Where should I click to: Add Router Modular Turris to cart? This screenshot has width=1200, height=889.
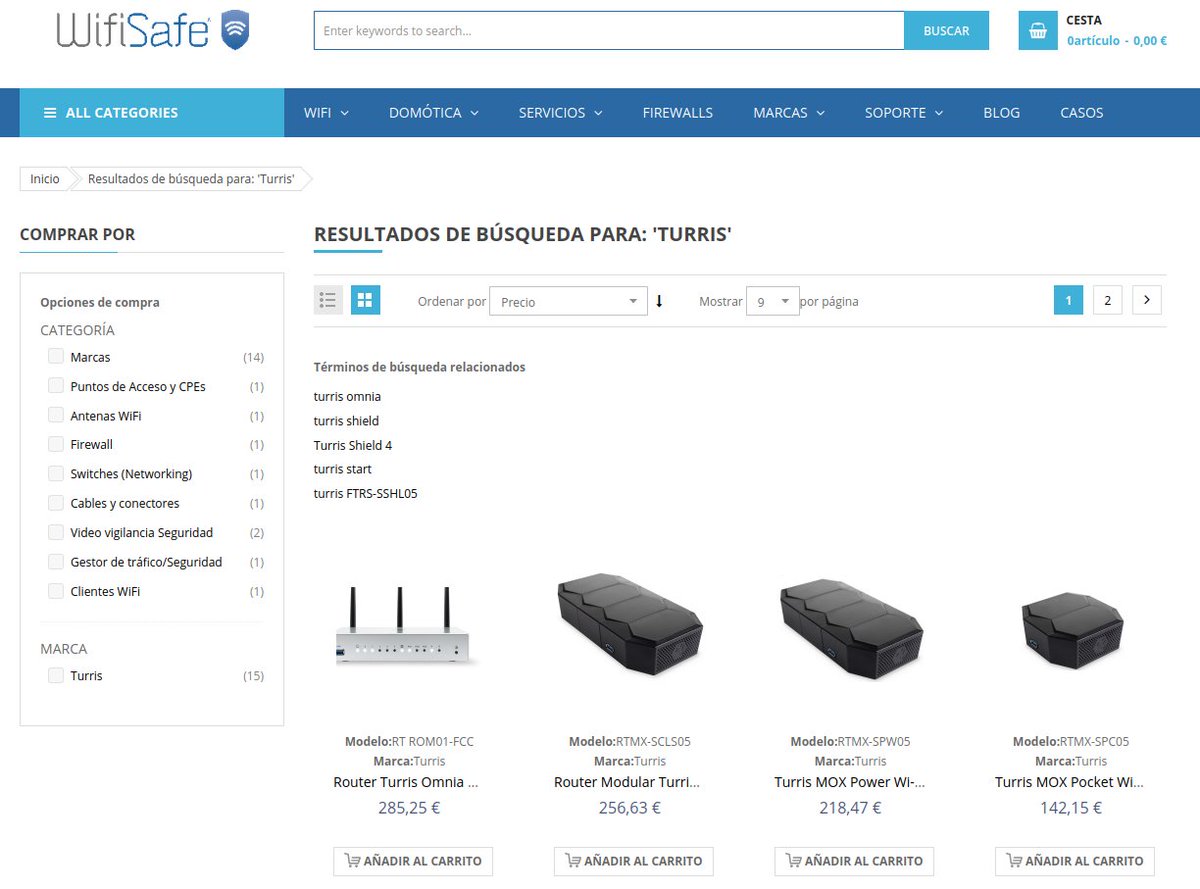(x=634, y=861)
